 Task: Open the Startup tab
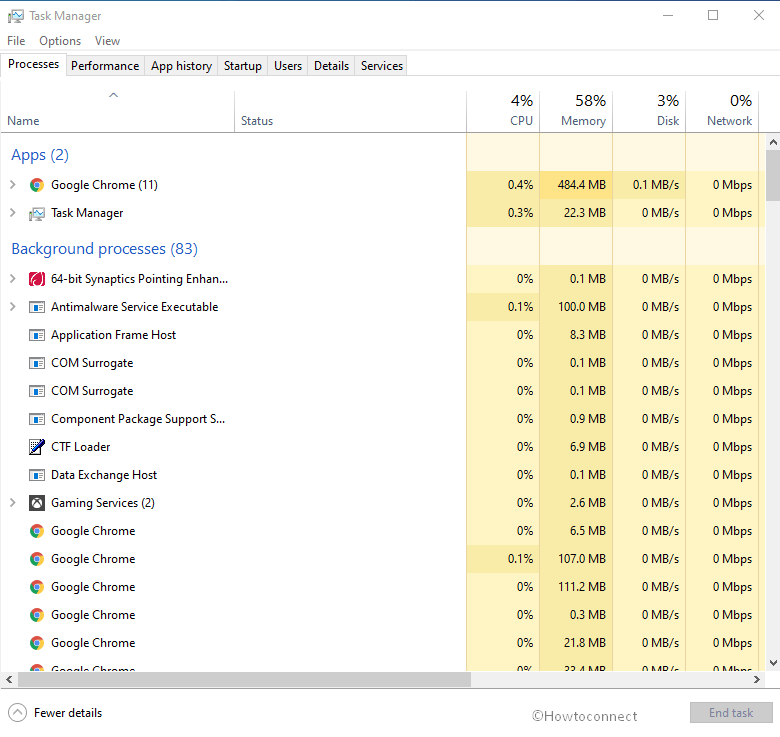tap(243, 66)
